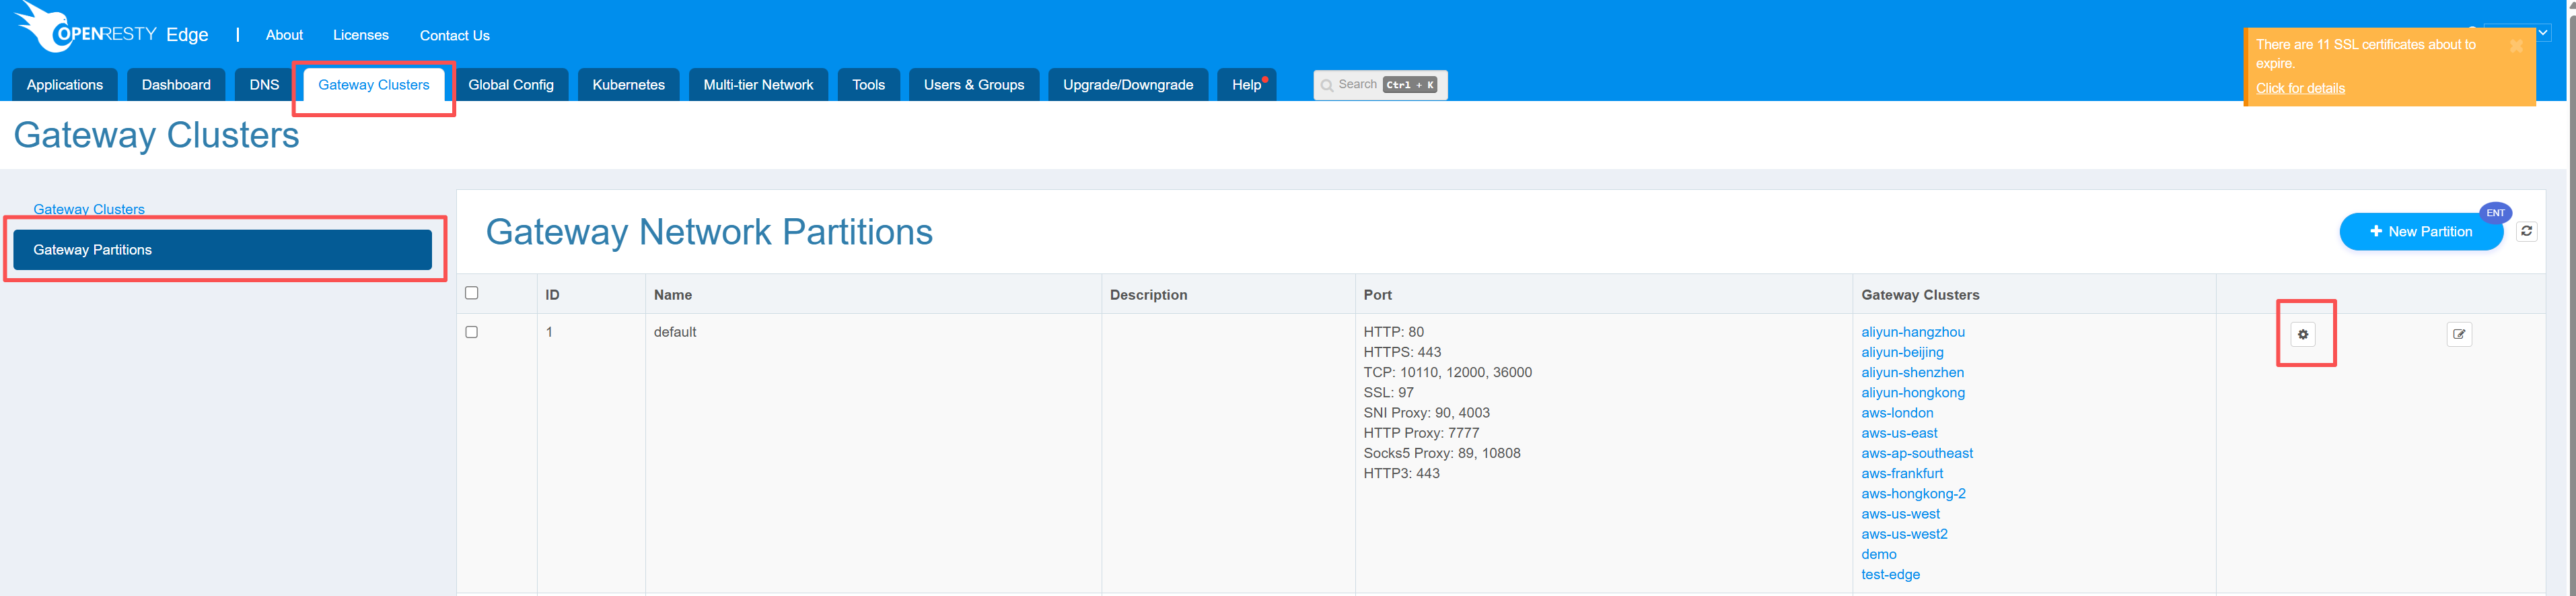Screen dimensions: 2576x596
Task: Check the box for partition ID 1
Action: point(472,332)
